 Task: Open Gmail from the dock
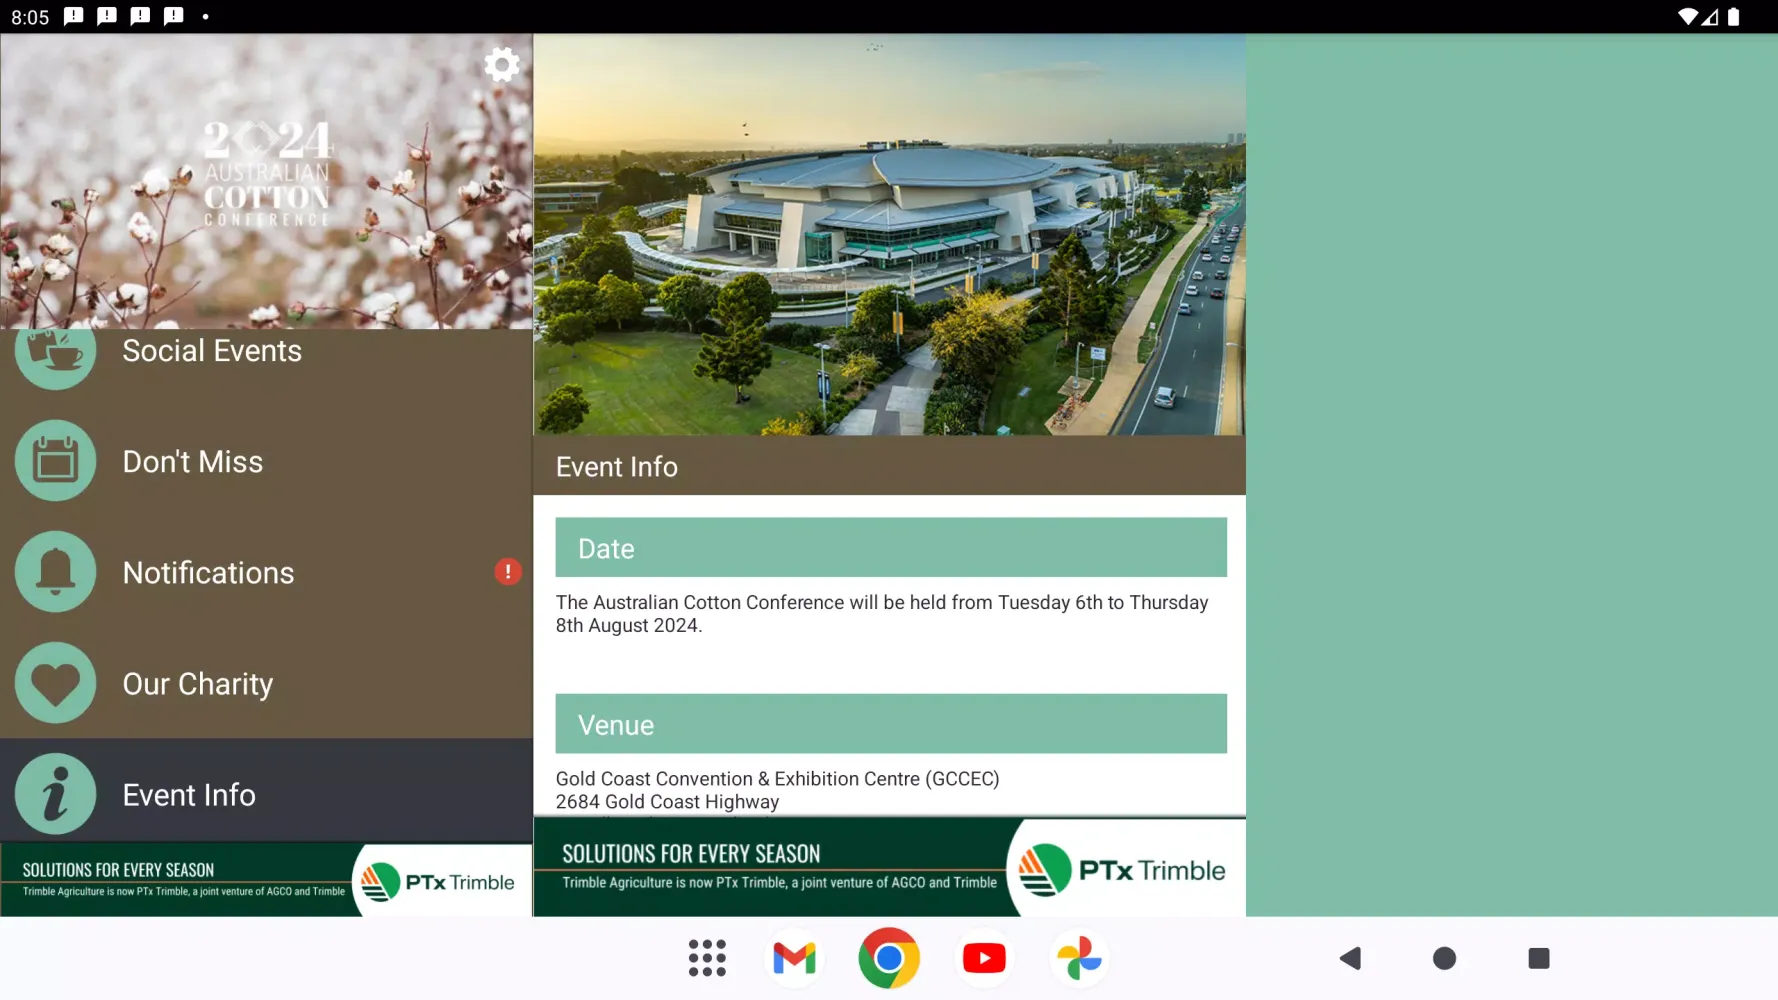[793, 957]
